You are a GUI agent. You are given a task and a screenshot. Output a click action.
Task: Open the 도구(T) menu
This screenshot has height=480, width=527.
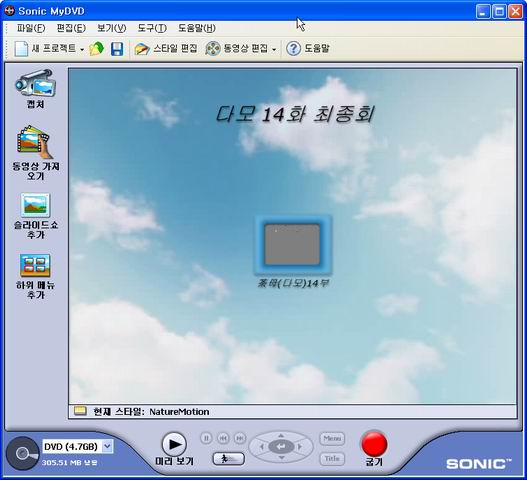pyautogui.click(x=152, y=28)
